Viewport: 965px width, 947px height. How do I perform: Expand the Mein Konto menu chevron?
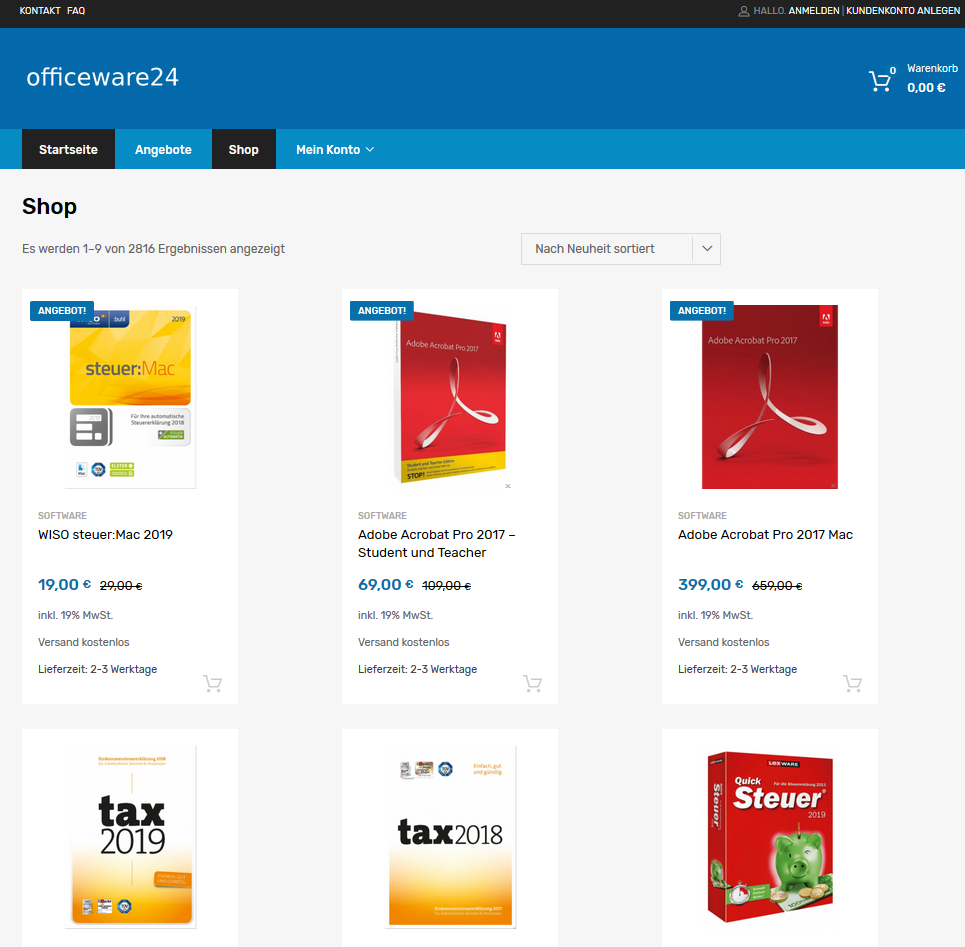point(370,150)
